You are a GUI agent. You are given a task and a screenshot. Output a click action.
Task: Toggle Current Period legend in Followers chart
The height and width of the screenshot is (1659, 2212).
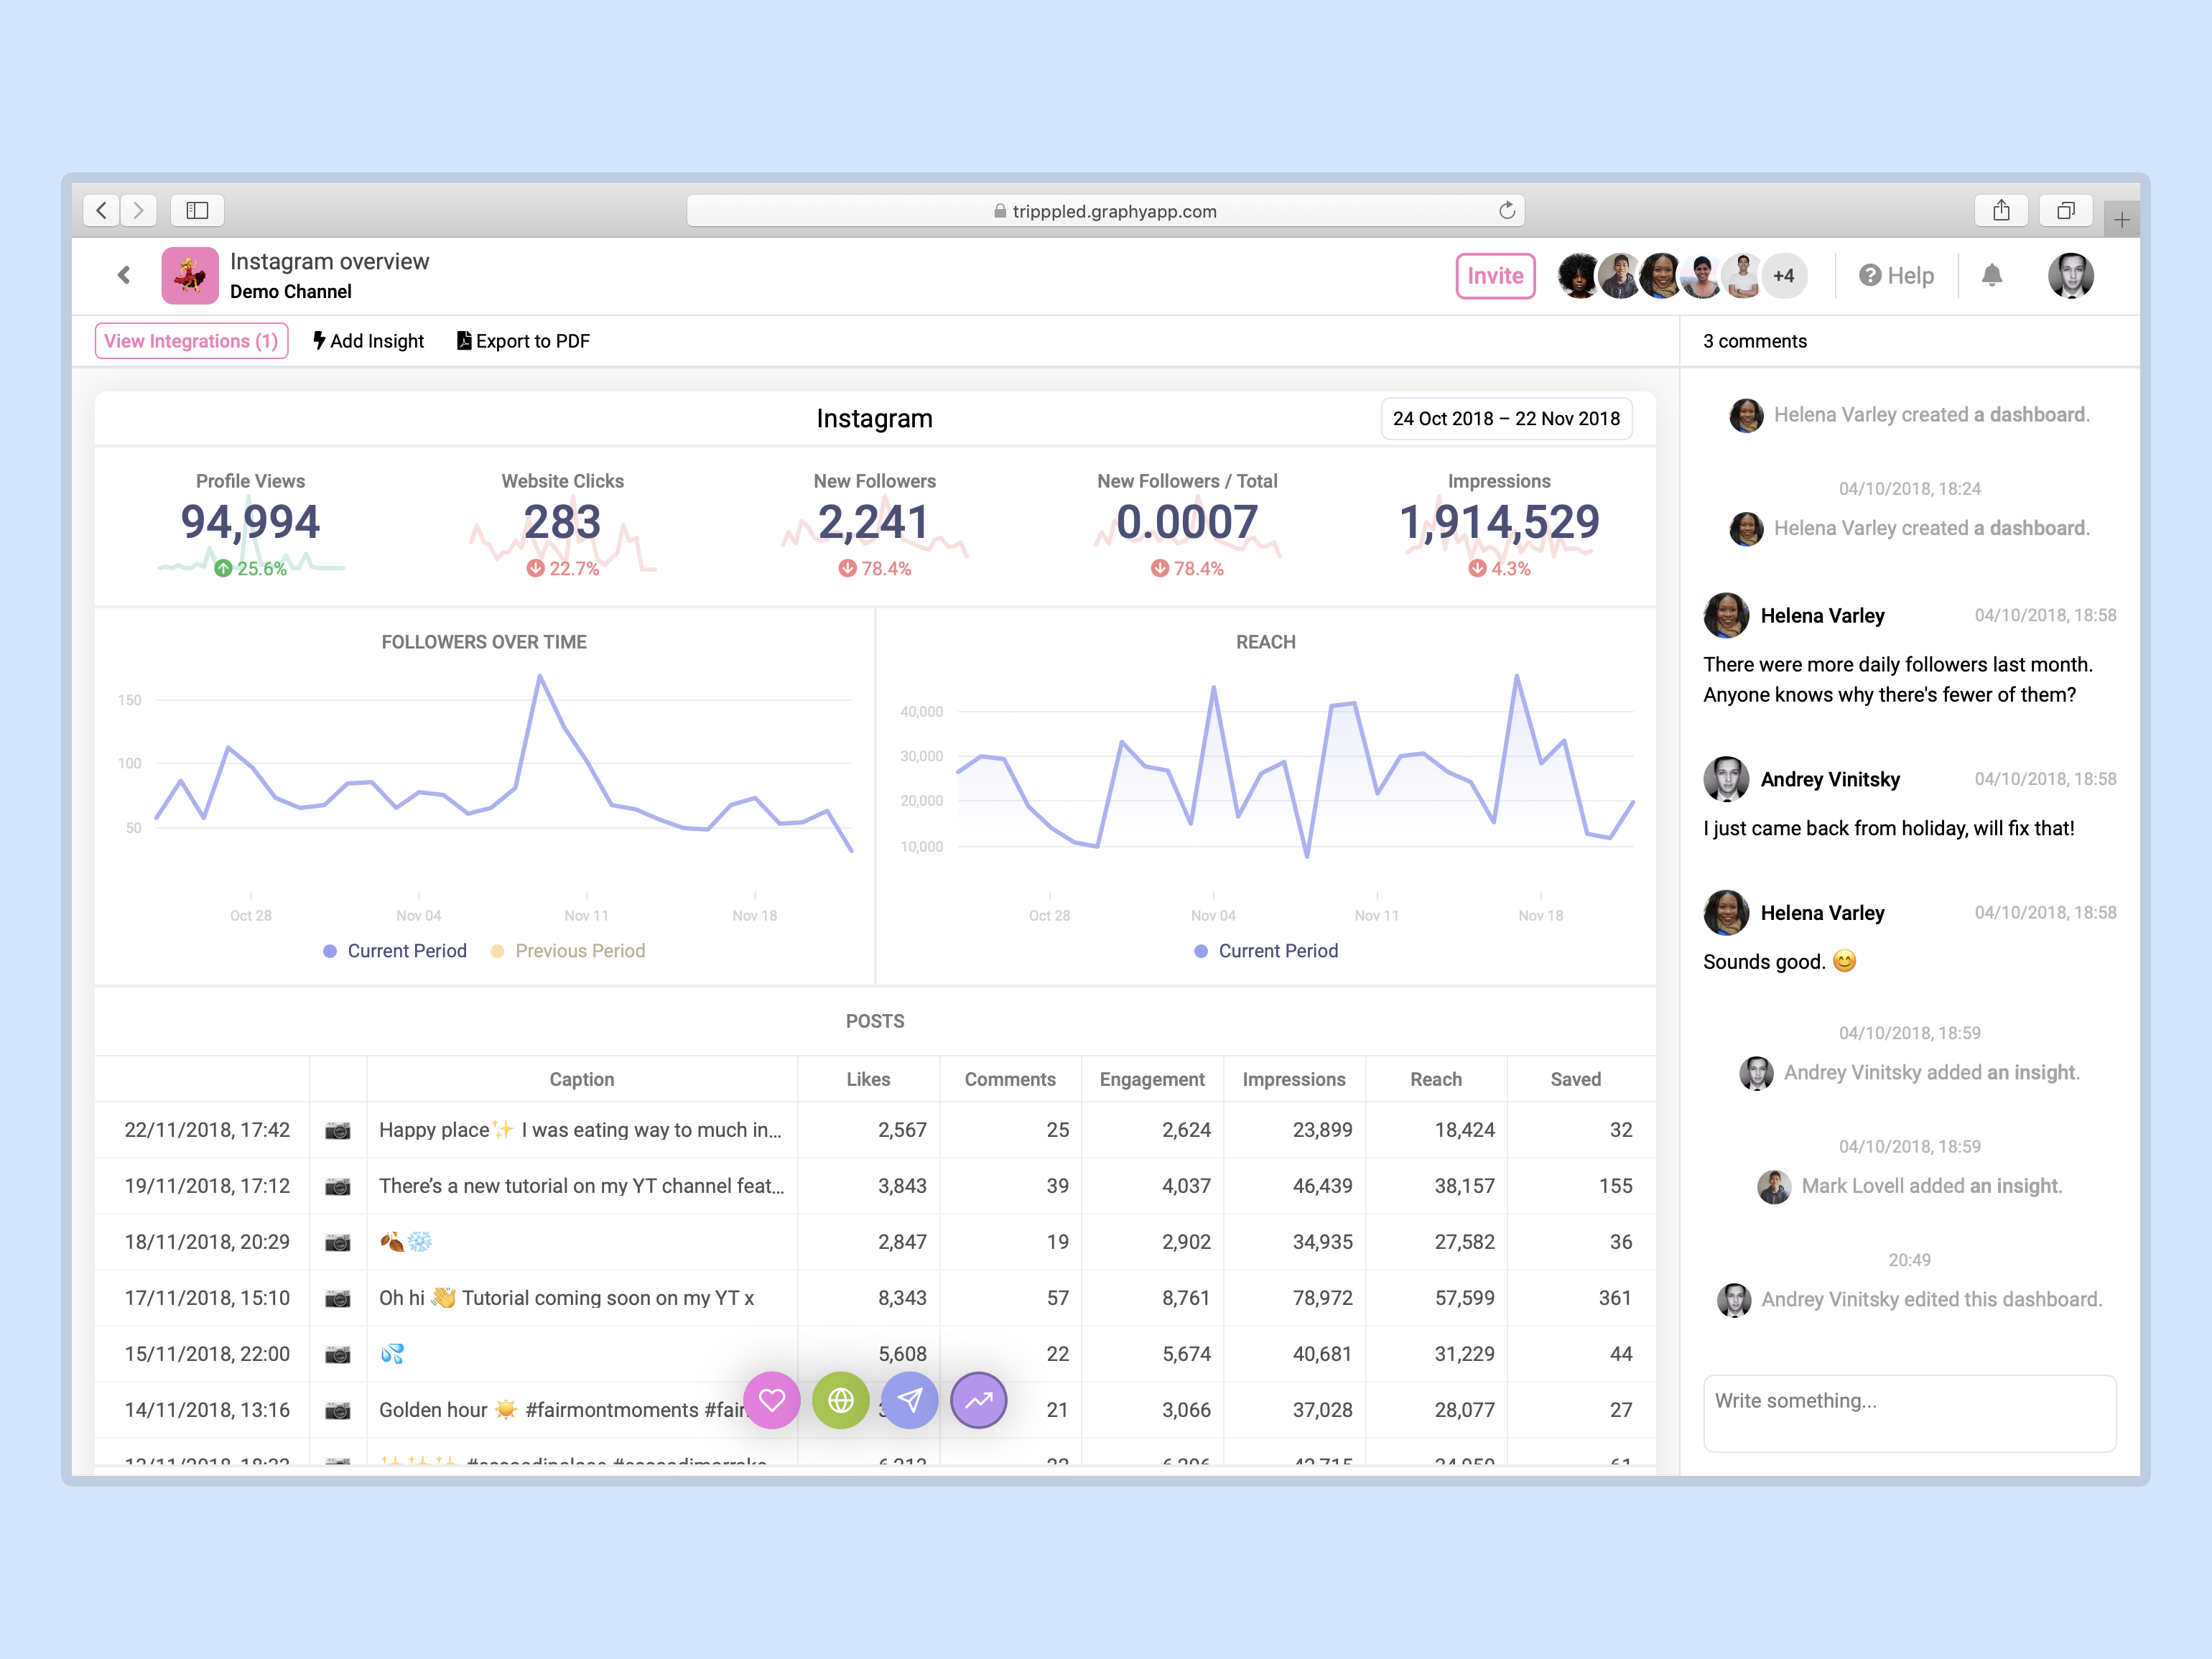pos(395,951)
